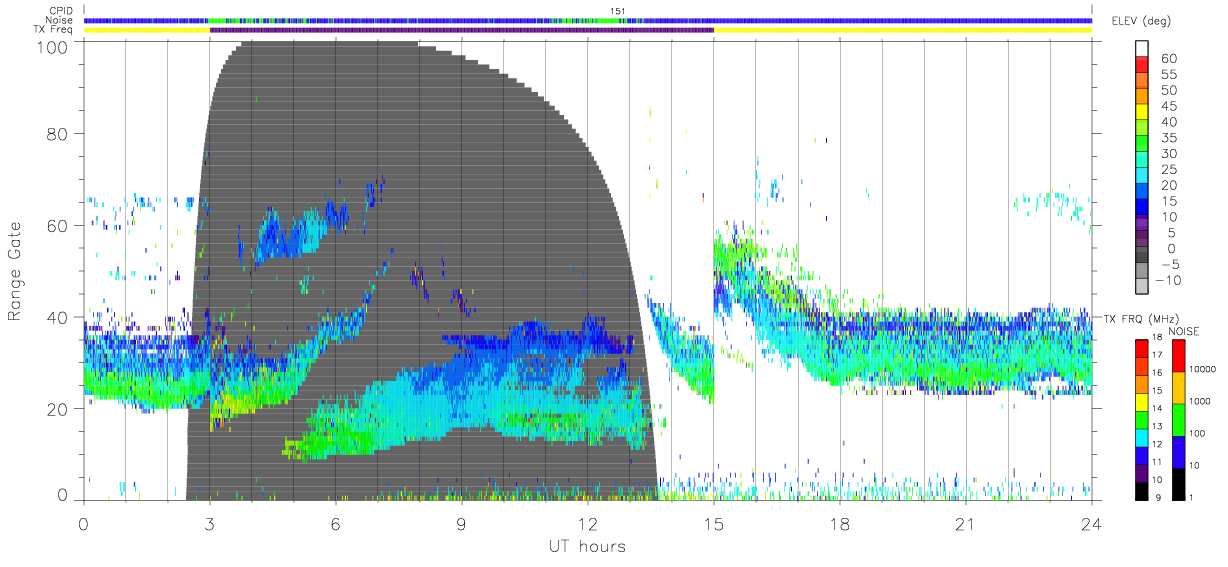Screen dimensions: 1228x567
Task: Click the '25' label on ELEV color bar
Action: 1169,169
